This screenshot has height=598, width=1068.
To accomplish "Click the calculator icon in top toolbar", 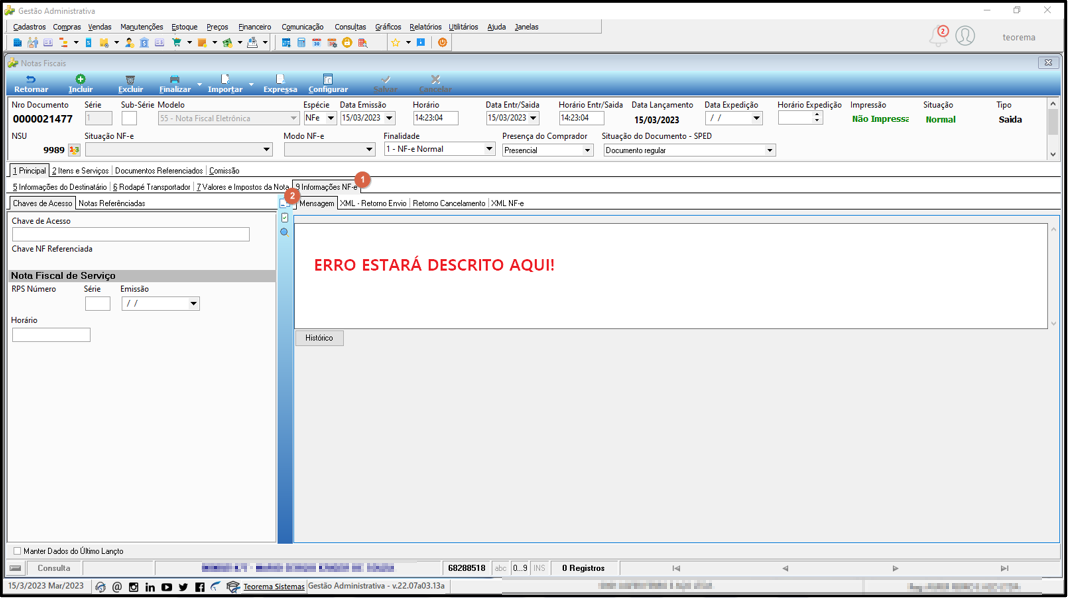I will 301,42.
